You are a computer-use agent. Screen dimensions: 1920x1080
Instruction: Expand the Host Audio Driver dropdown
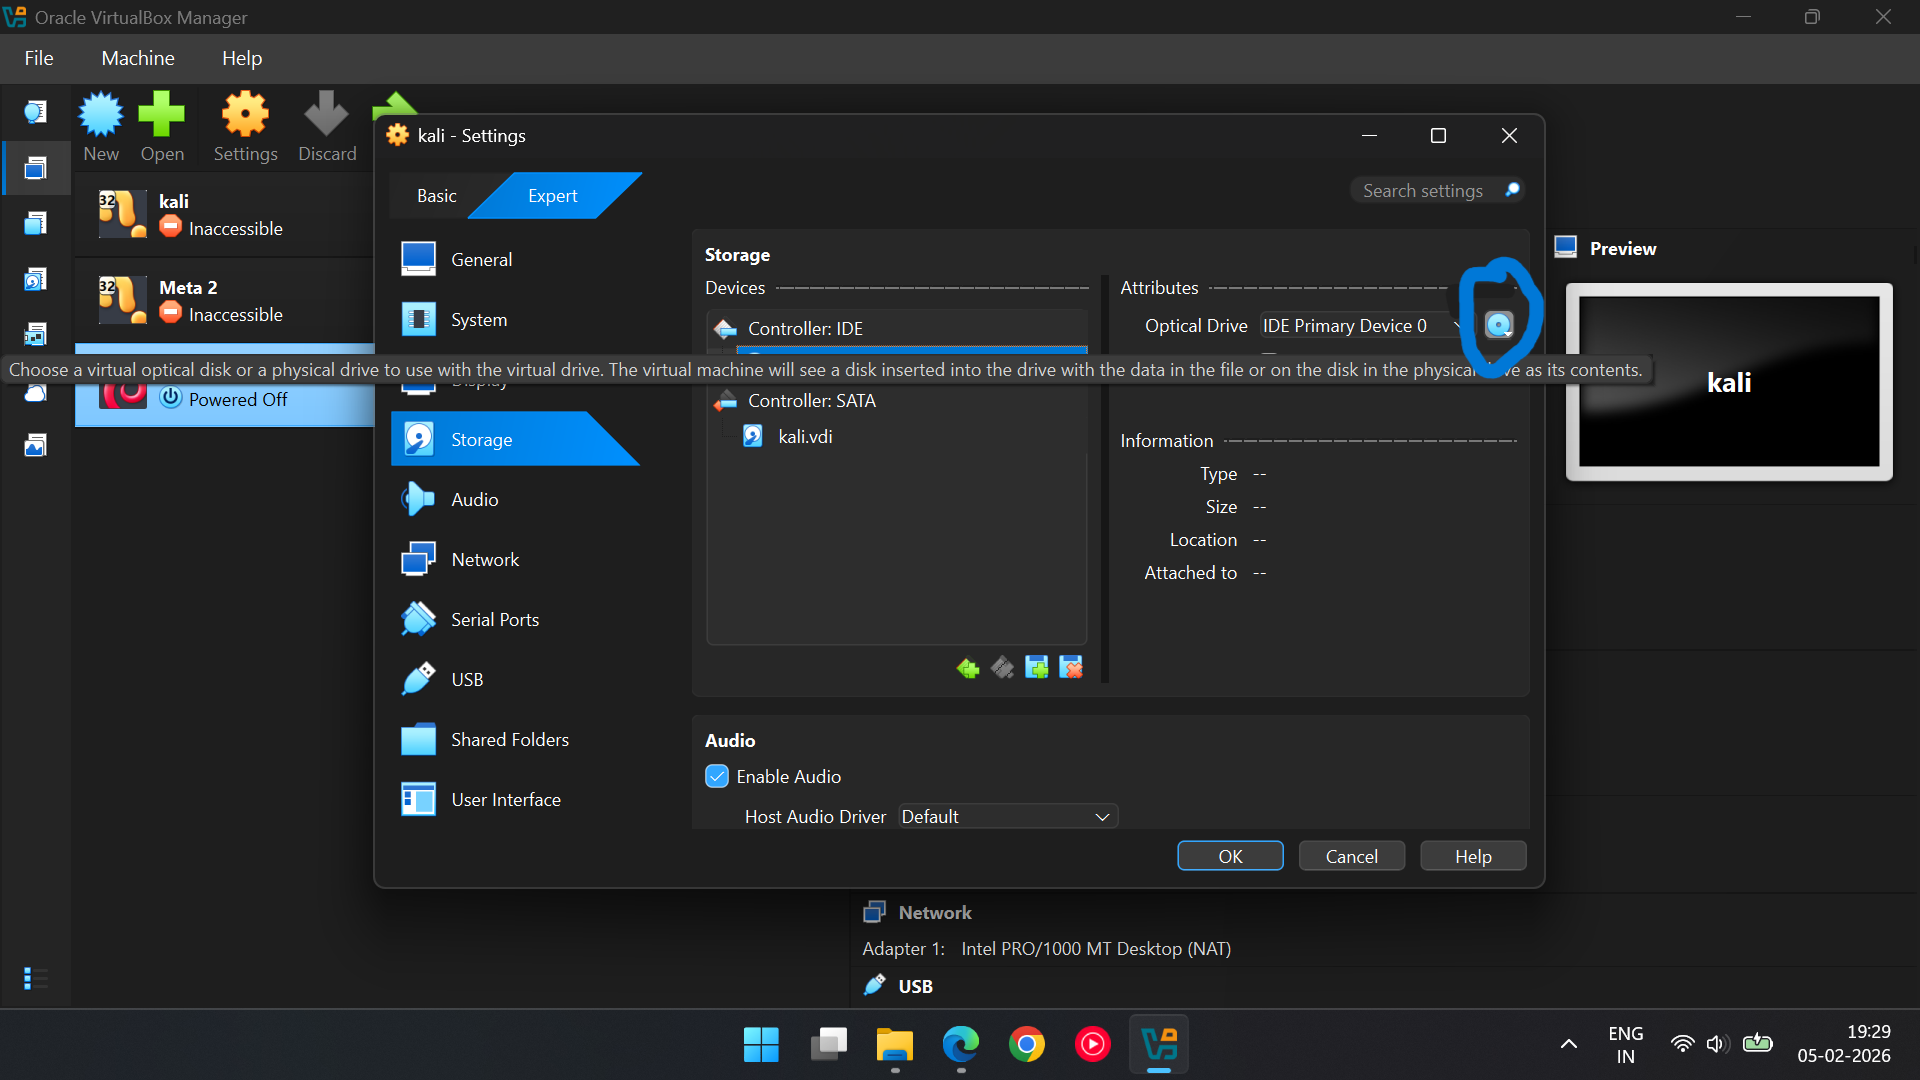pyautogui.click(x=1007, y=817)
